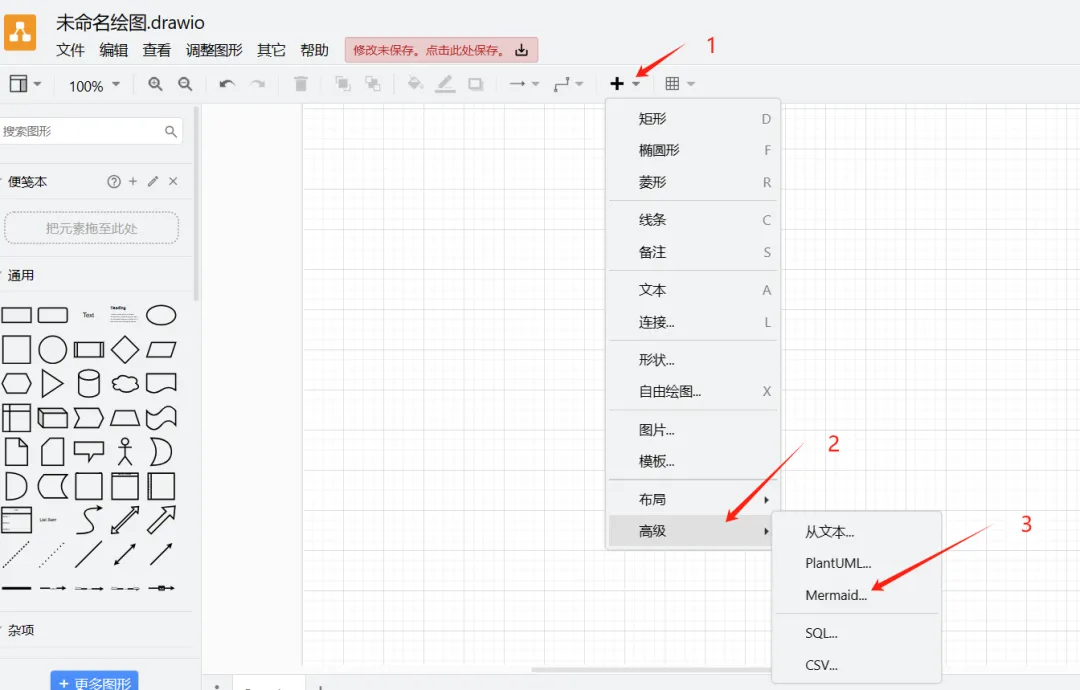This screenshot has height=690, width=1080.
Task: Select PlantUML... in advanced submenu
Action: tap(856, 563)
